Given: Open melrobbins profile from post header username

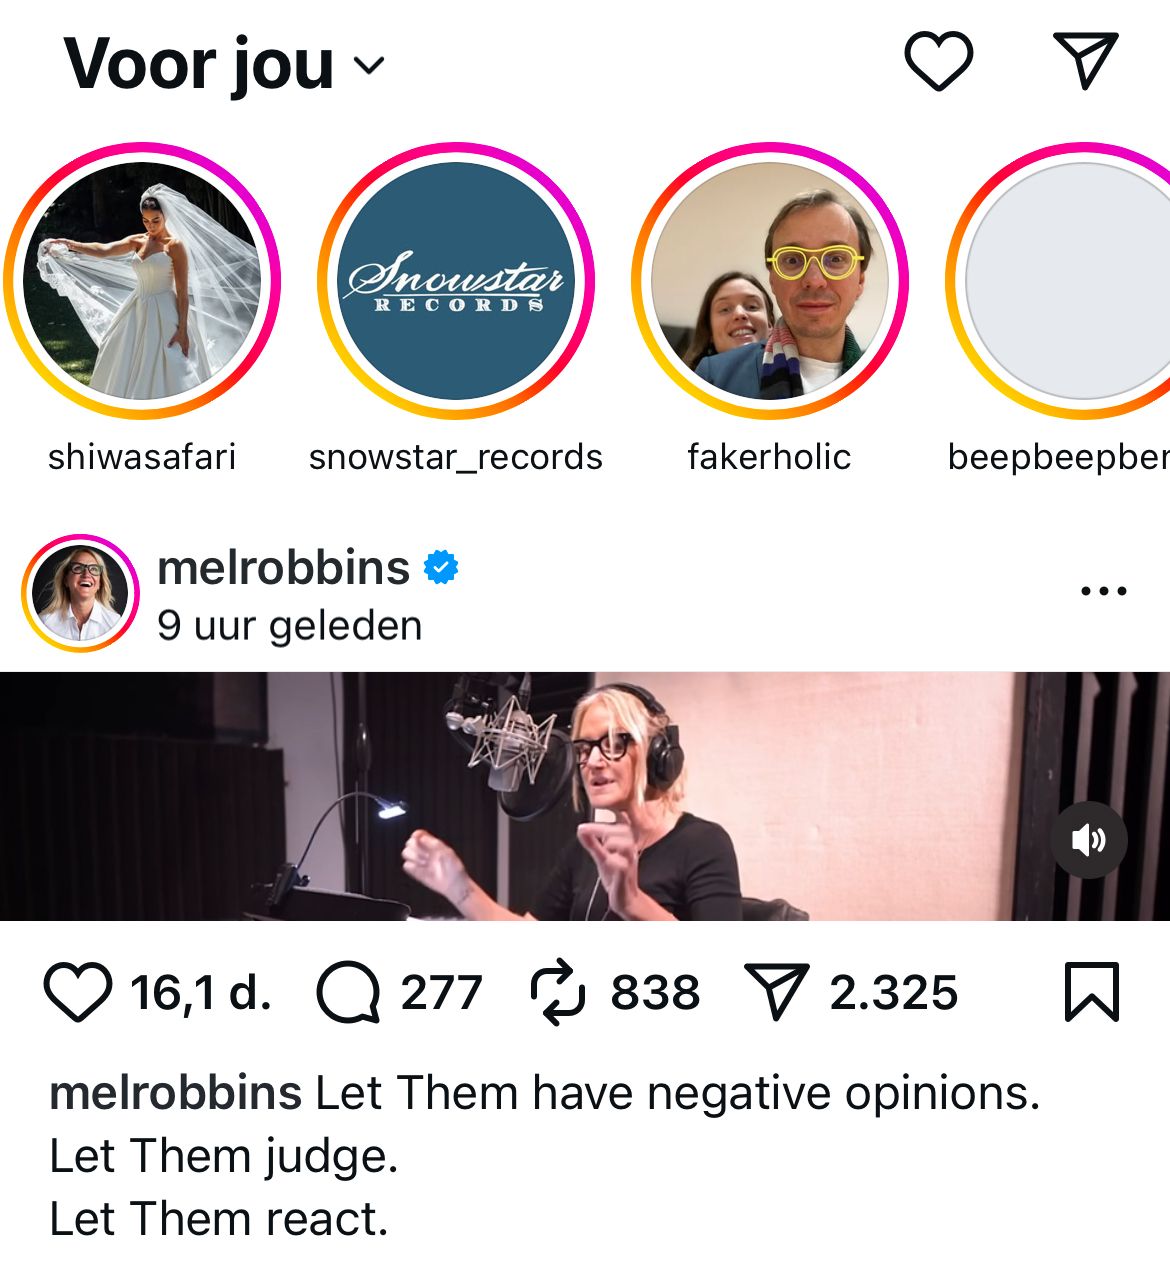Looking at the screenshot, I should [284, 568].
